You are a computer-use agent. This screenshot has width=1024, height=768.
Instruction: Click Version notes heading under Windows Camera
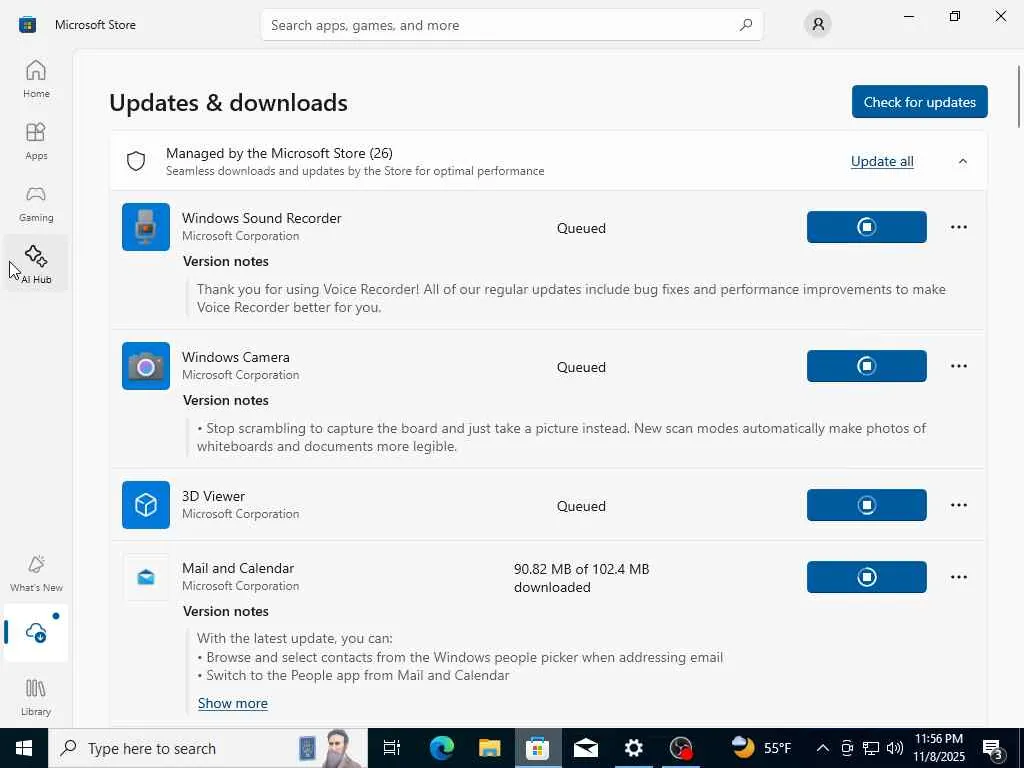pos(226,400)
